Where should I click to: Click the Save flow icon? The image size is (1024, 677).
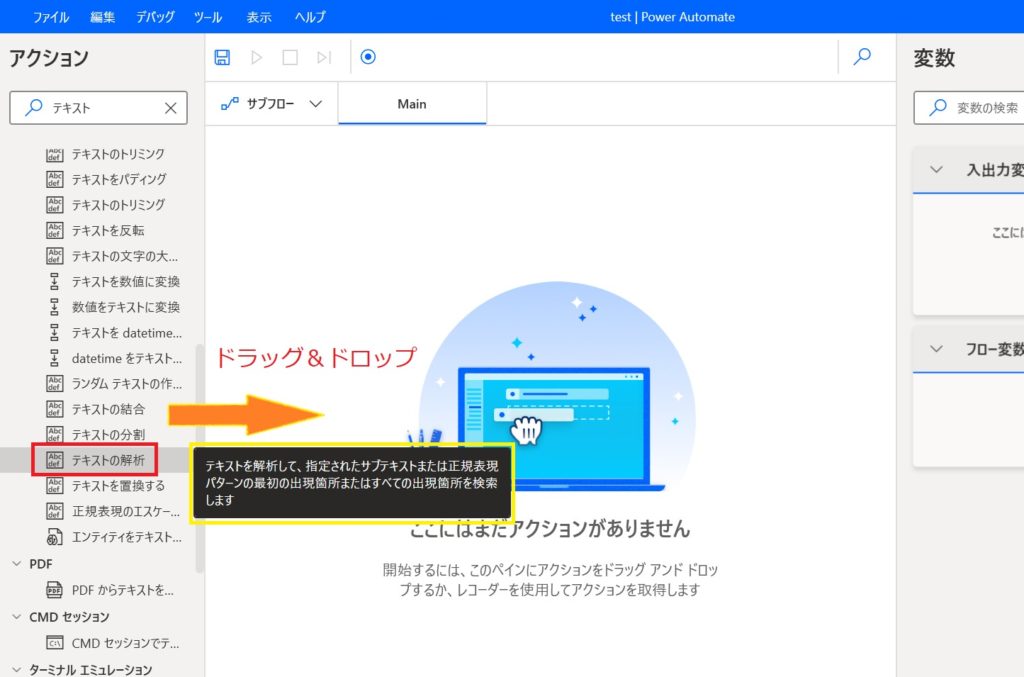click(222, 57)
